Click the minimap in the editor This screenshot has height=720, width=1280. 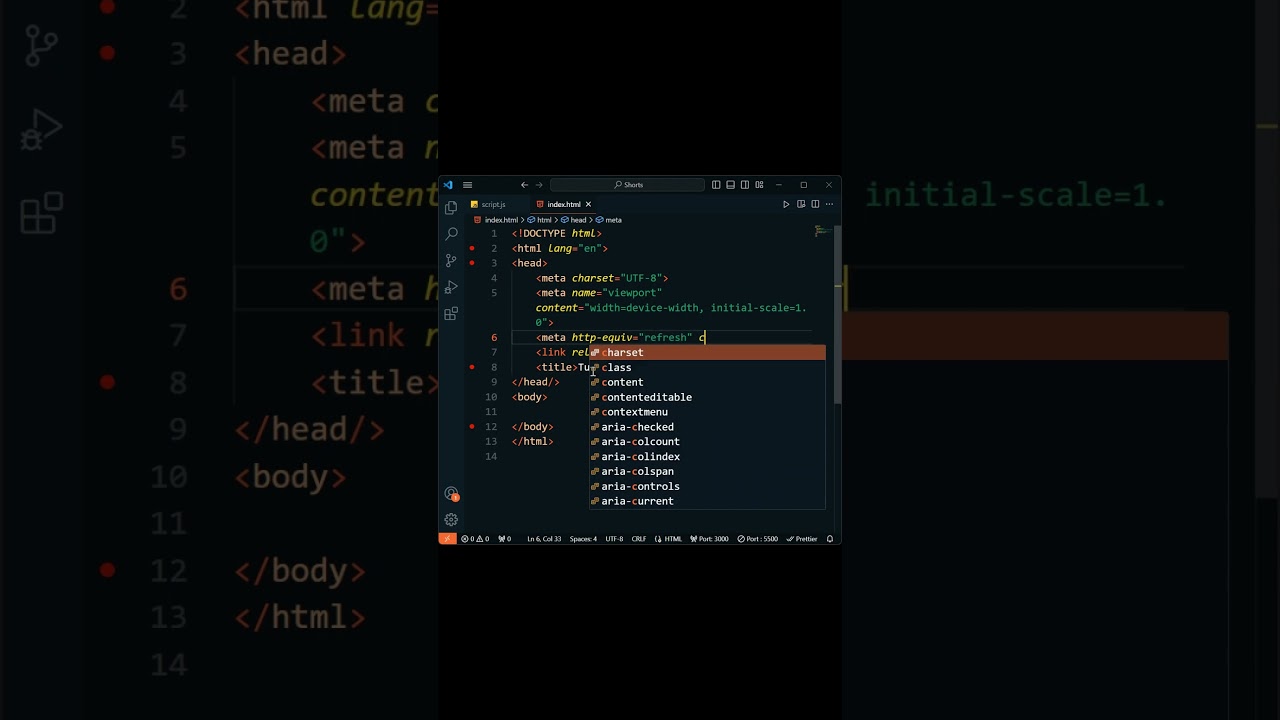tap(821, 232)
